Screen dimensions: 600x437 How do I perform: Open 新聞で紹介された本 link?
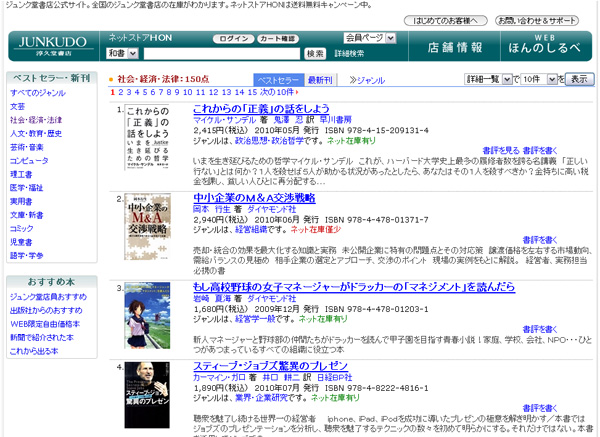click(x=42, y=338)
